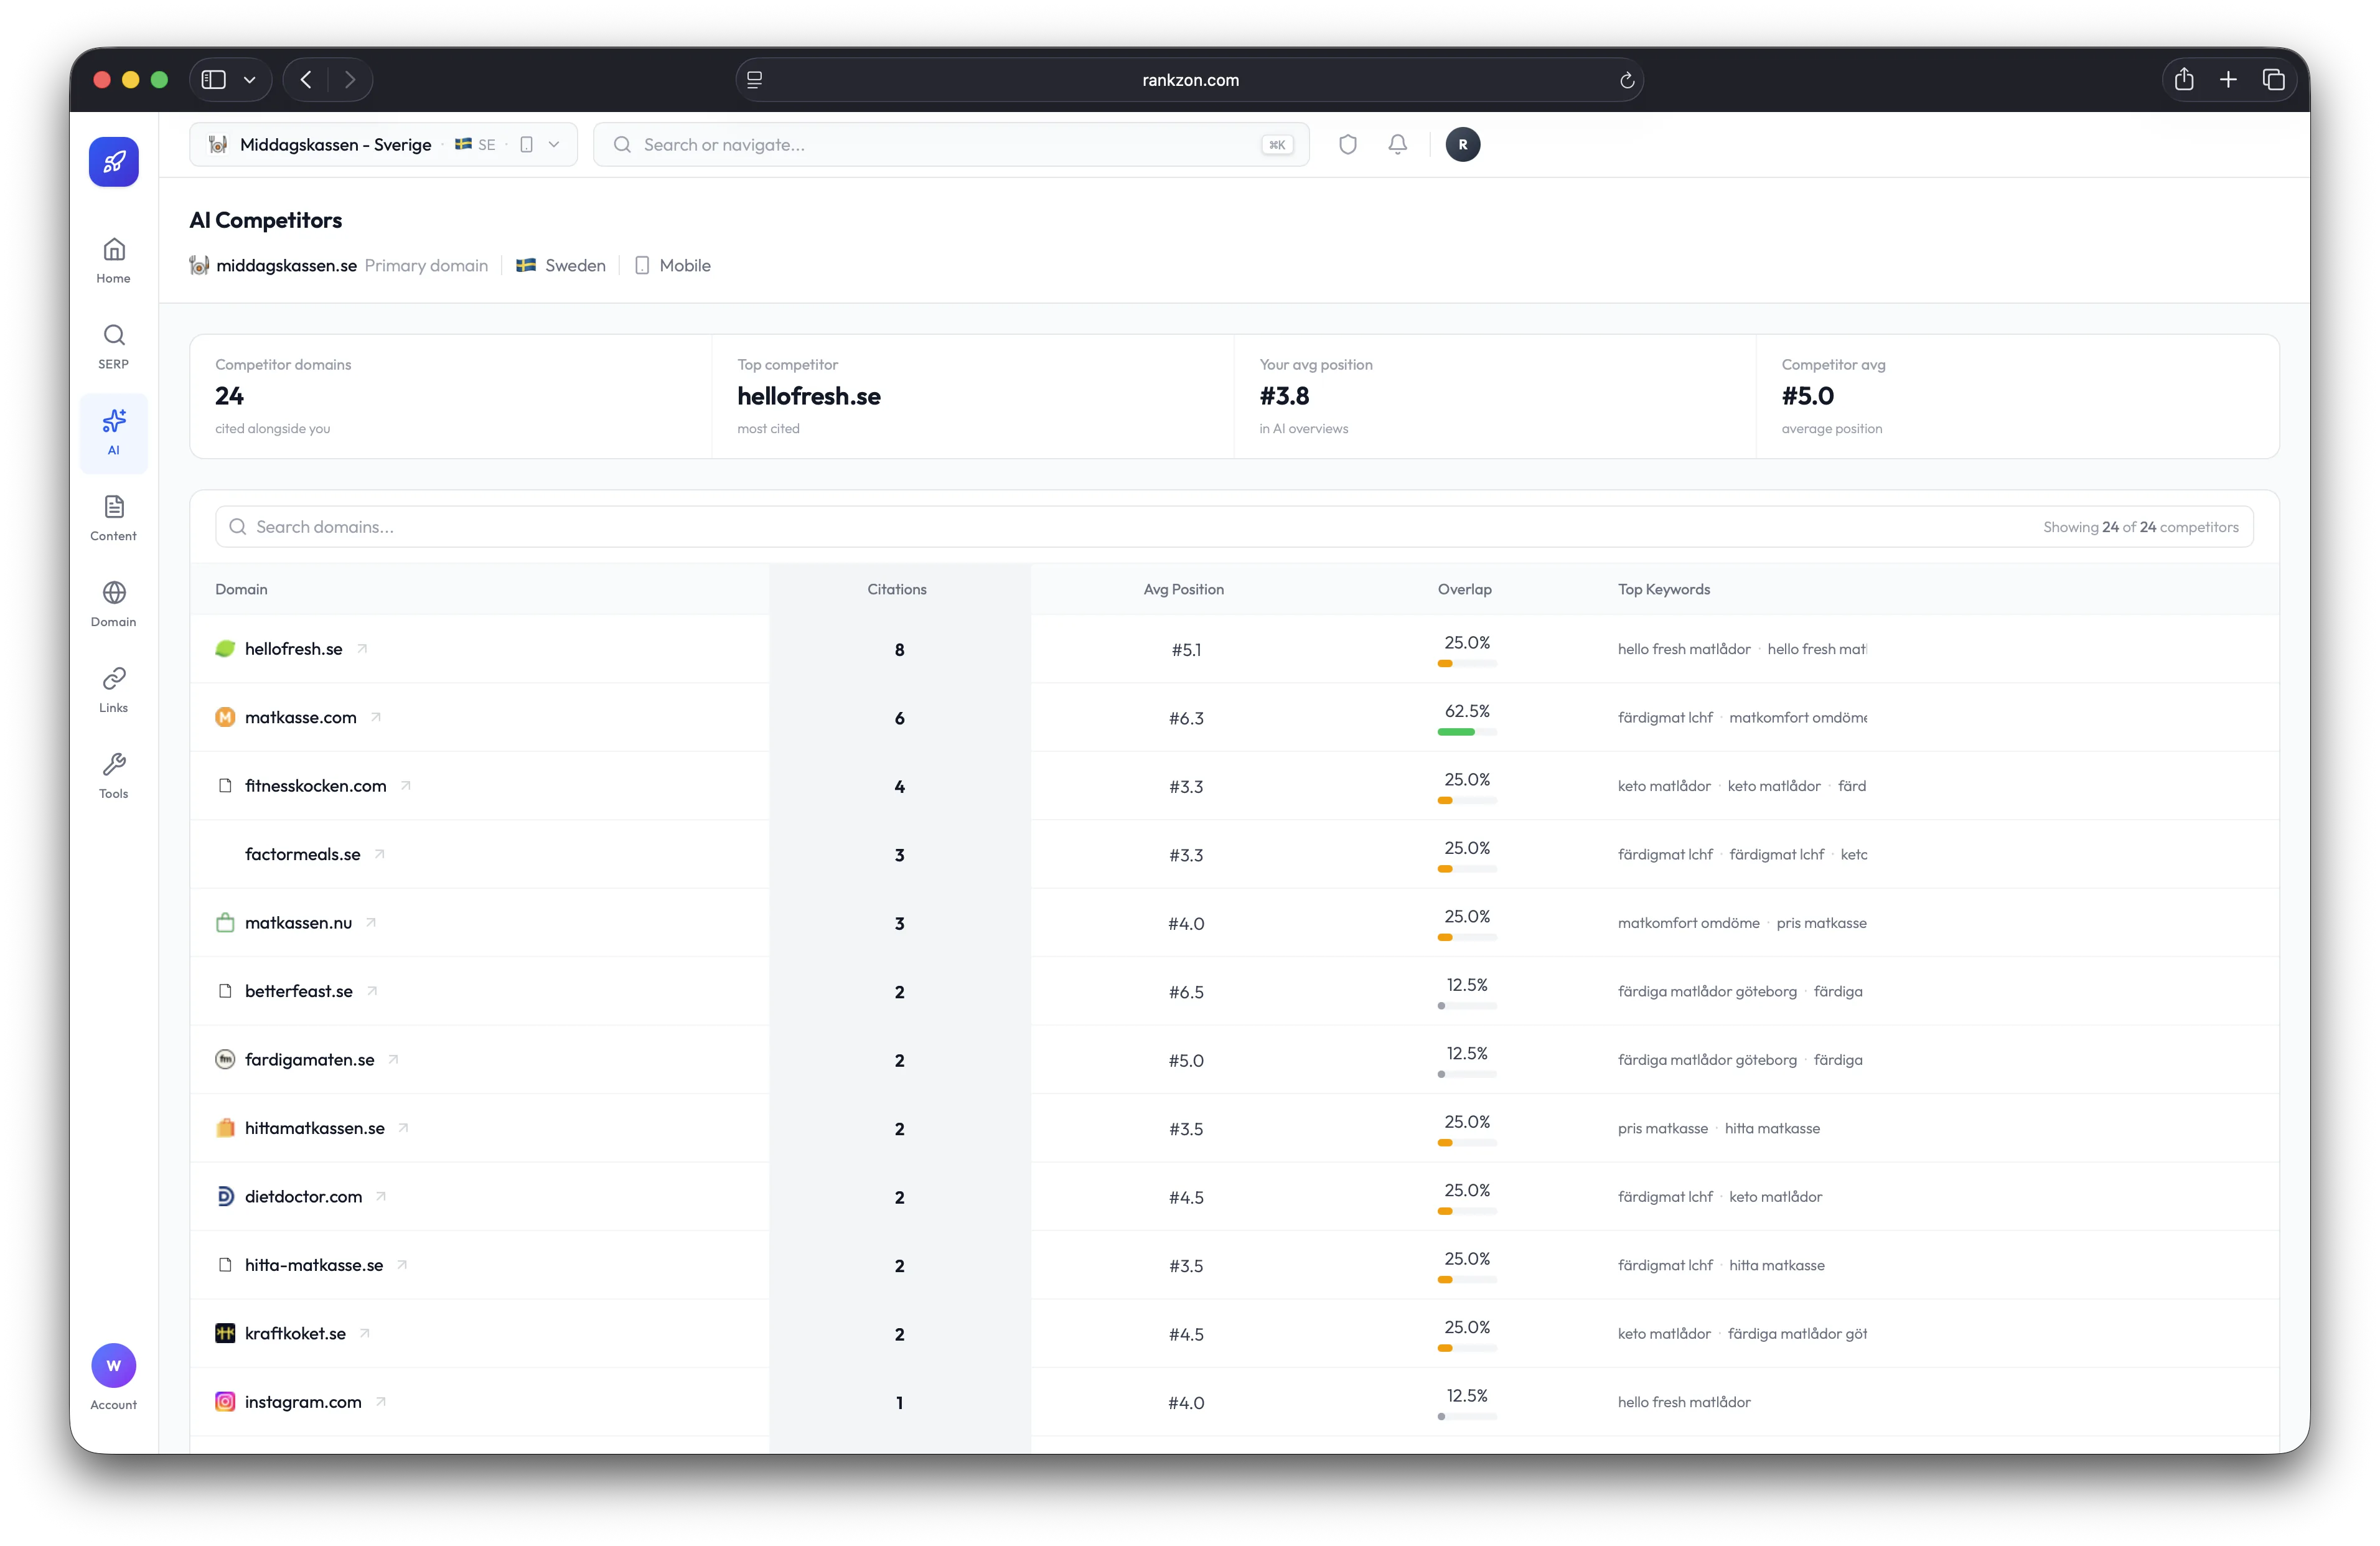Click the Top Keywords column header
The height and width of the screenshot is (1546, 2380).
1664,589
